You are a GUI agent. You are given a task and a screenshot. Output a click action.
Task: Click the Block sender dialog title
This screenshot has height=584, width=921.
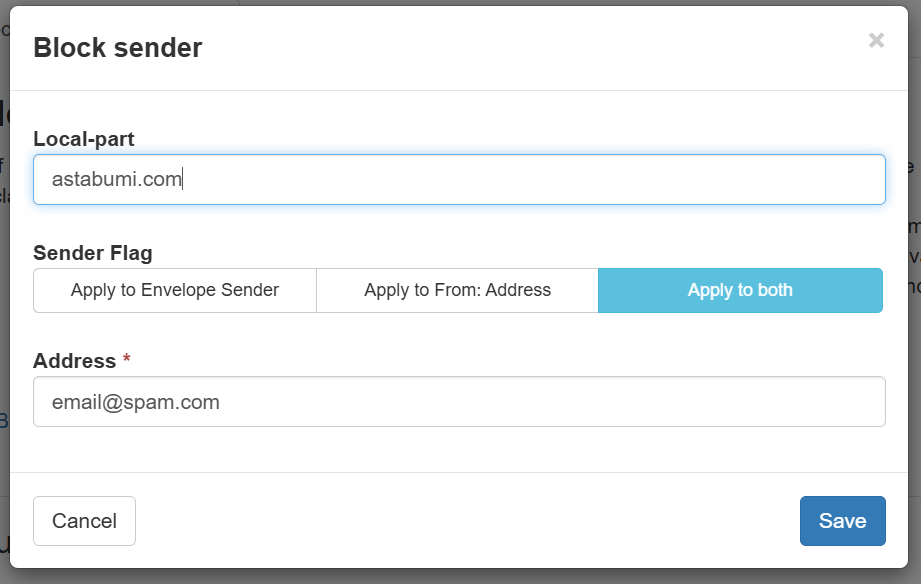click(118, 47)
